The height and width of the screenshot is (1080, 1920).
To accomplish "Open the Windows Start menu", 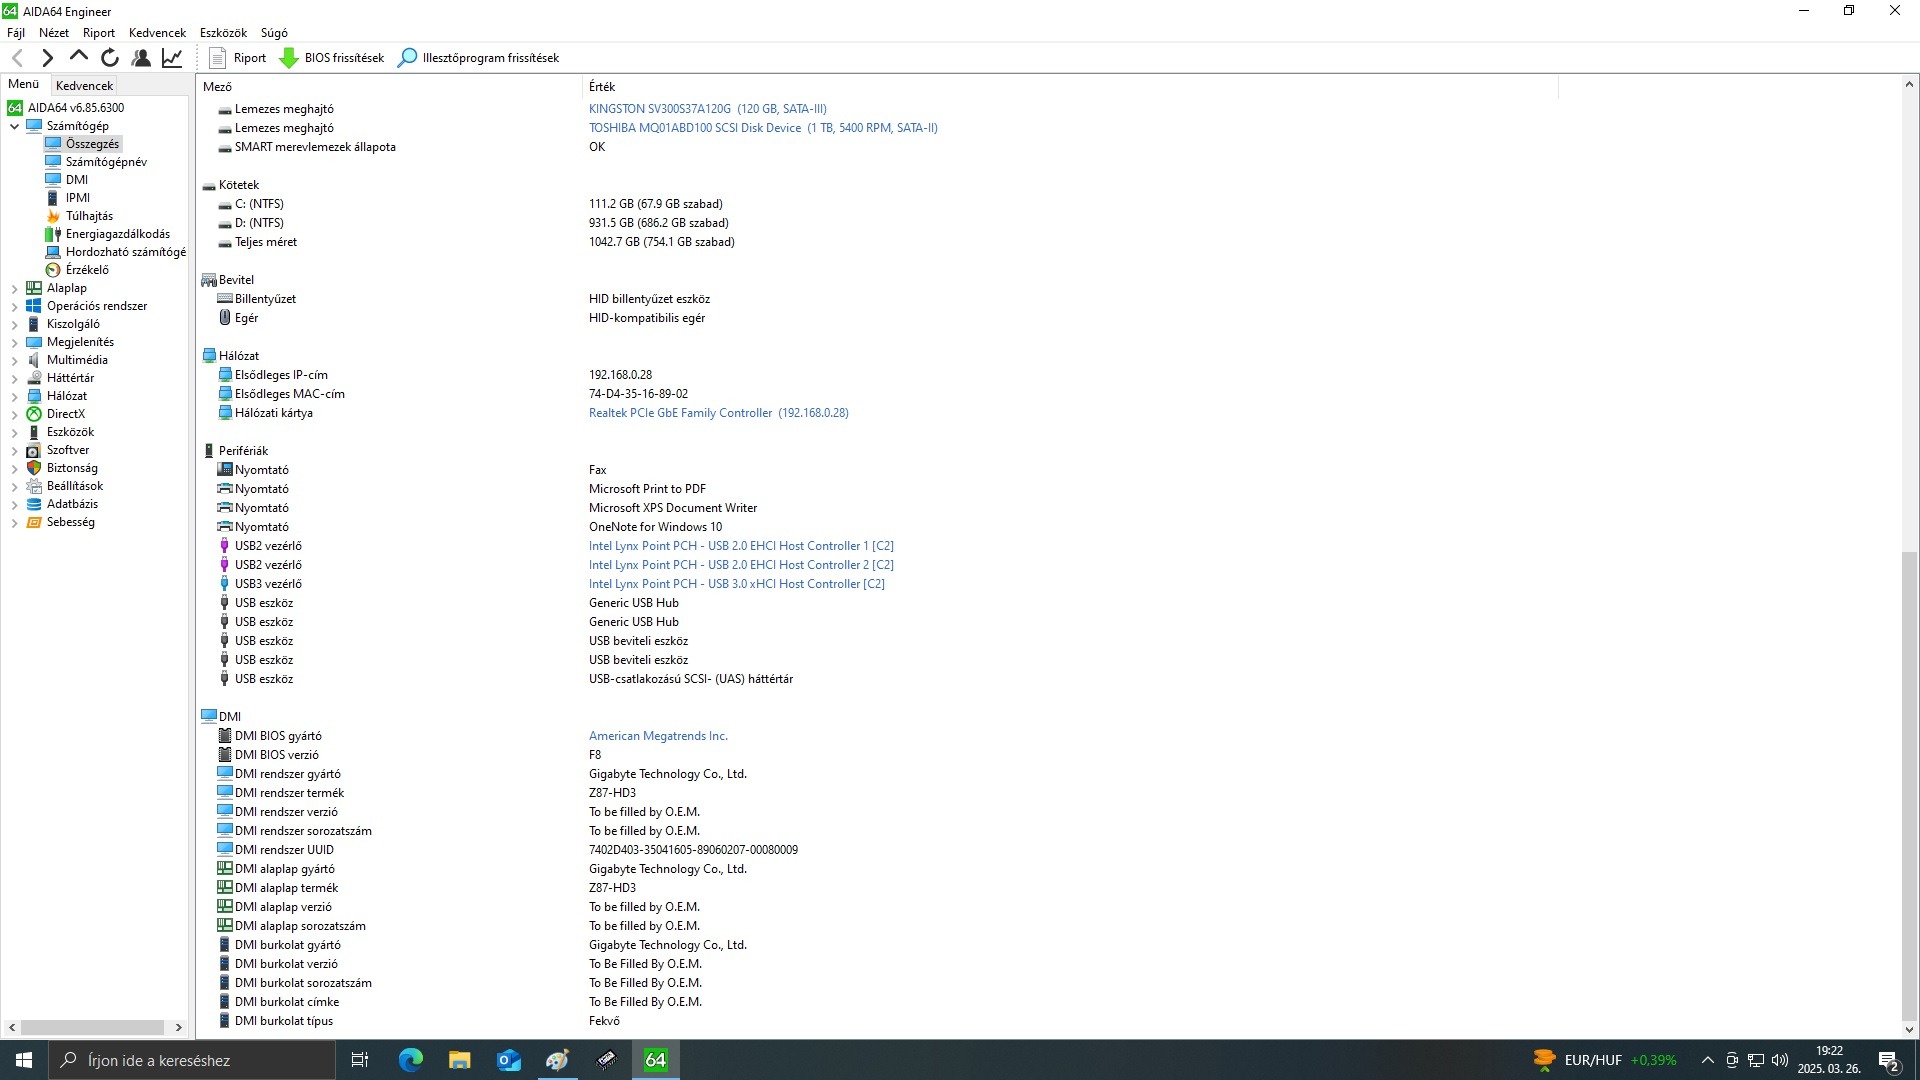I will click(x=24, y=1060).
